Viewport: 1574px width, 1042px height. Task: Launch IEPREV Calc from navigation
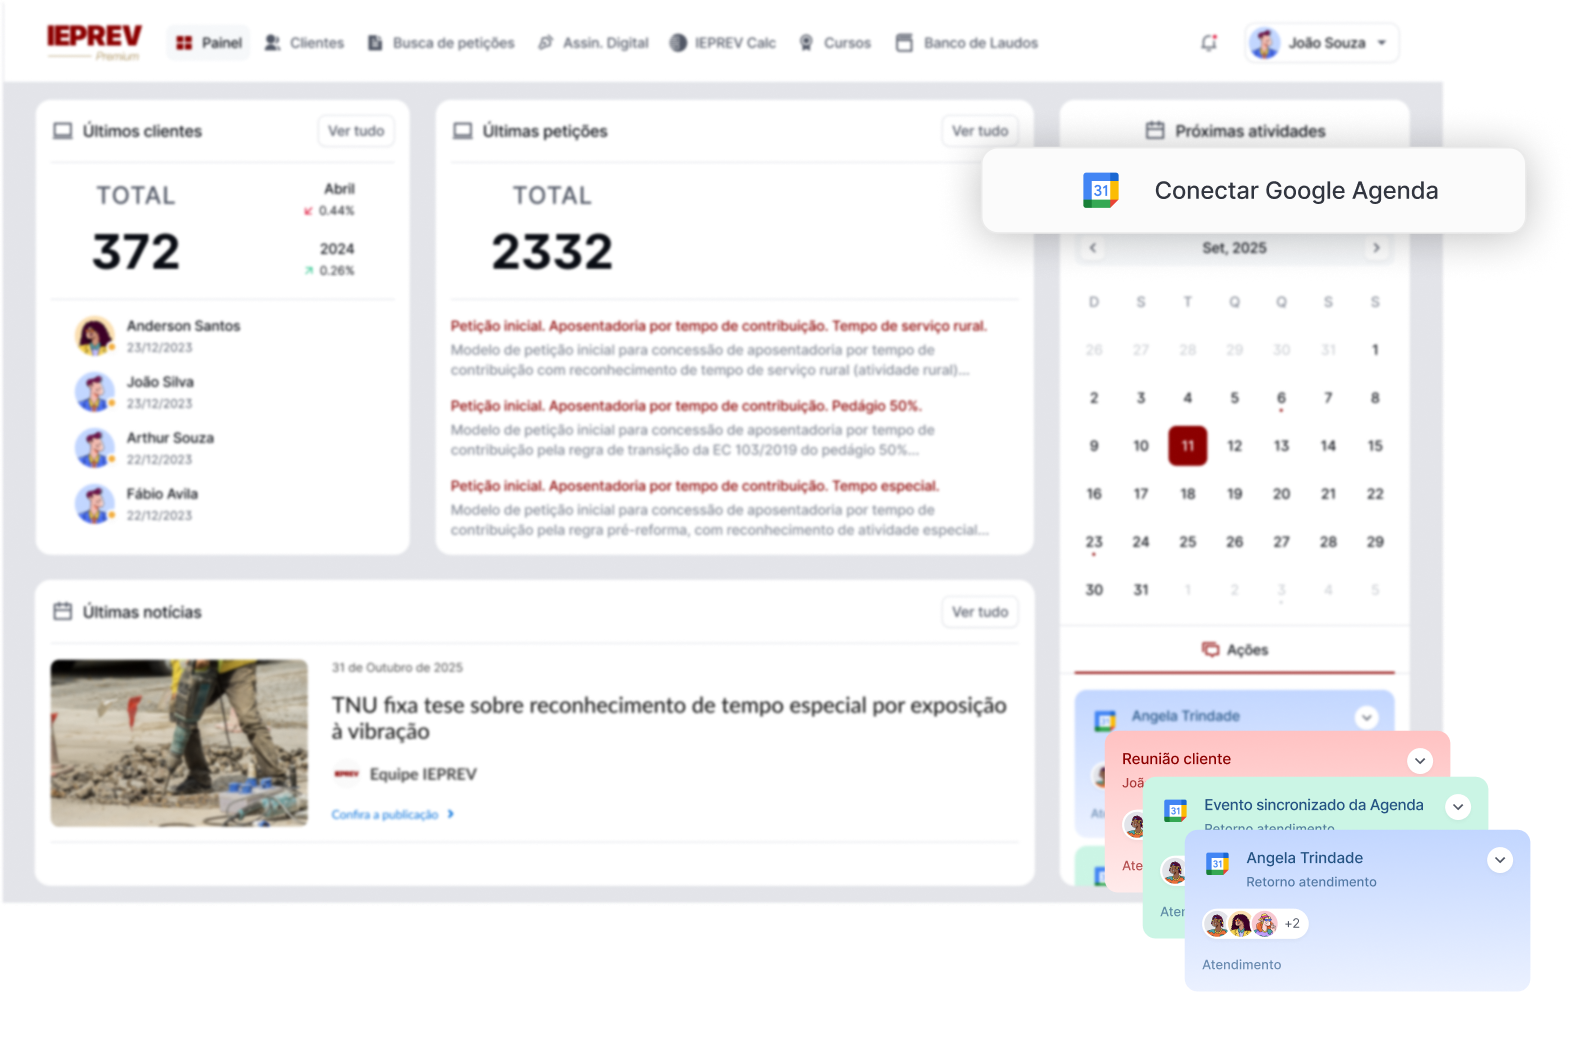pos(722,43)
